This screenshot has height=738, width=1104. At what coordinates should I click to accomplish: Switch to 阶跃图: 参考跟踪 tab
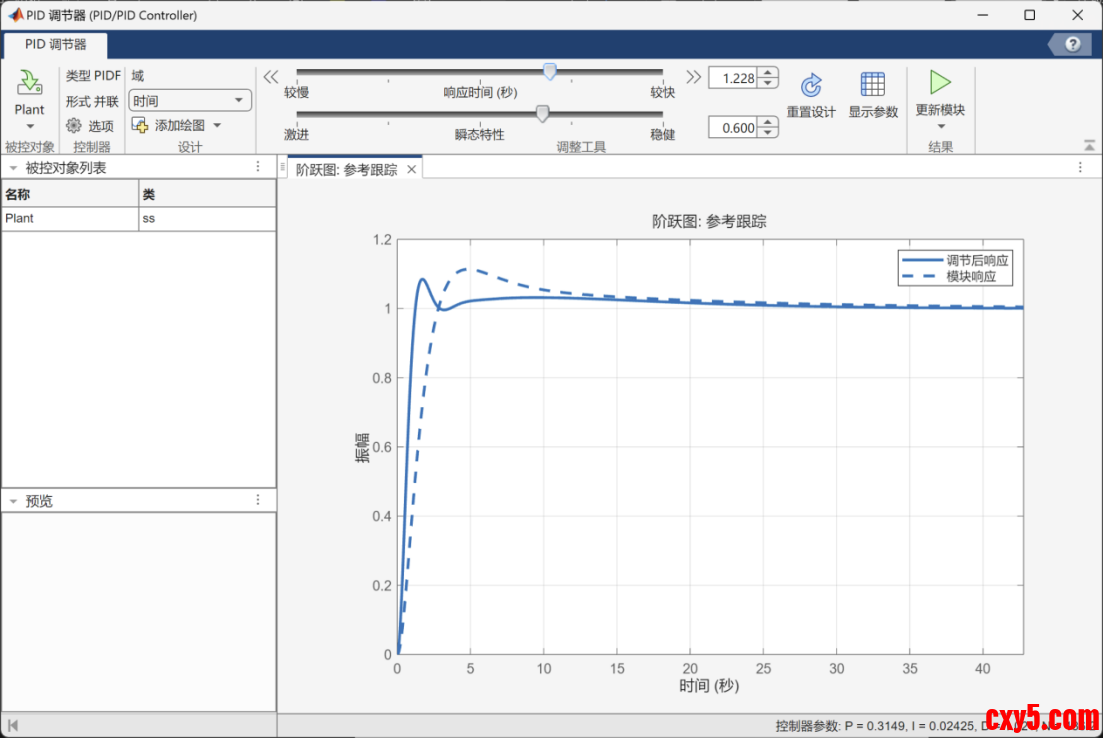(346, 170)
